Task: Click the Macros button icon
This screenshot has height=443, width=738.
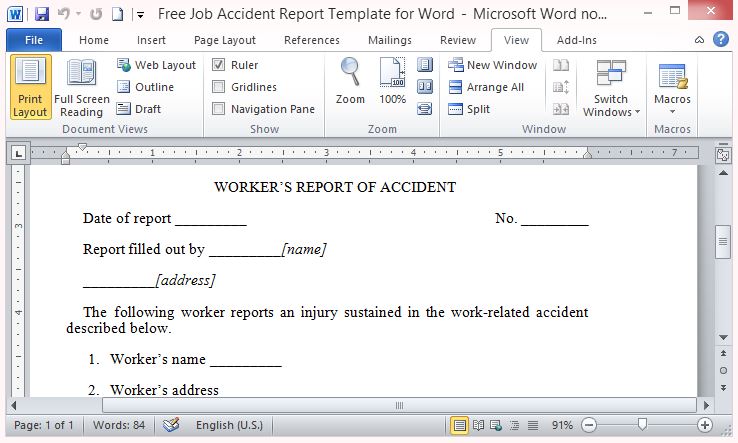Action: tap(672, 77)
